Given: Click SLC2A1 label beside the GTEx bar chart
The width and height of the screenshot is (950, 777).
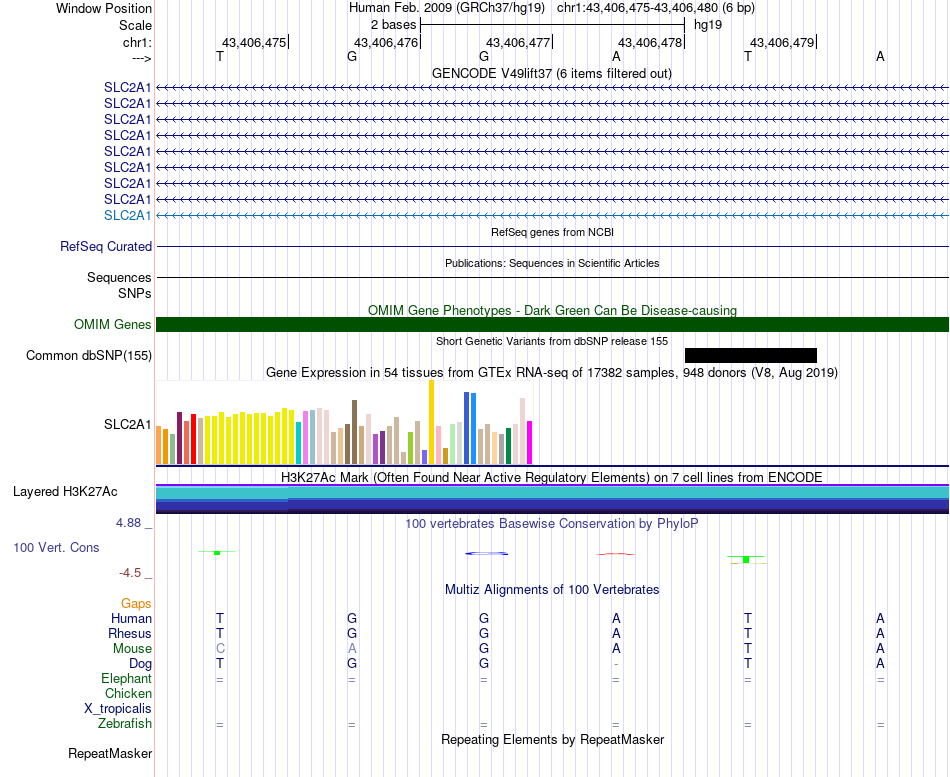Looking at the screenshot, I should [x=127, y=424].
